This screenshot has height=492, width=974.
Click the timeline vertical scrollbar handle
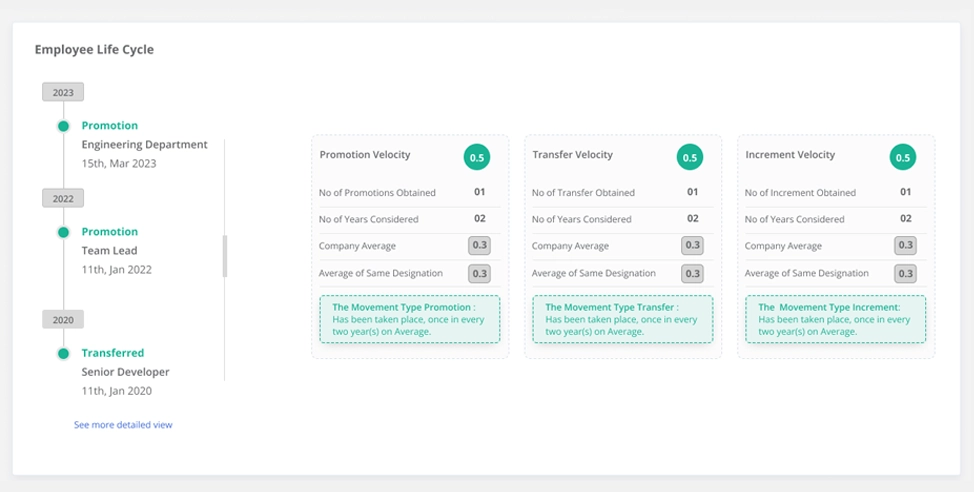click(225, 256)
